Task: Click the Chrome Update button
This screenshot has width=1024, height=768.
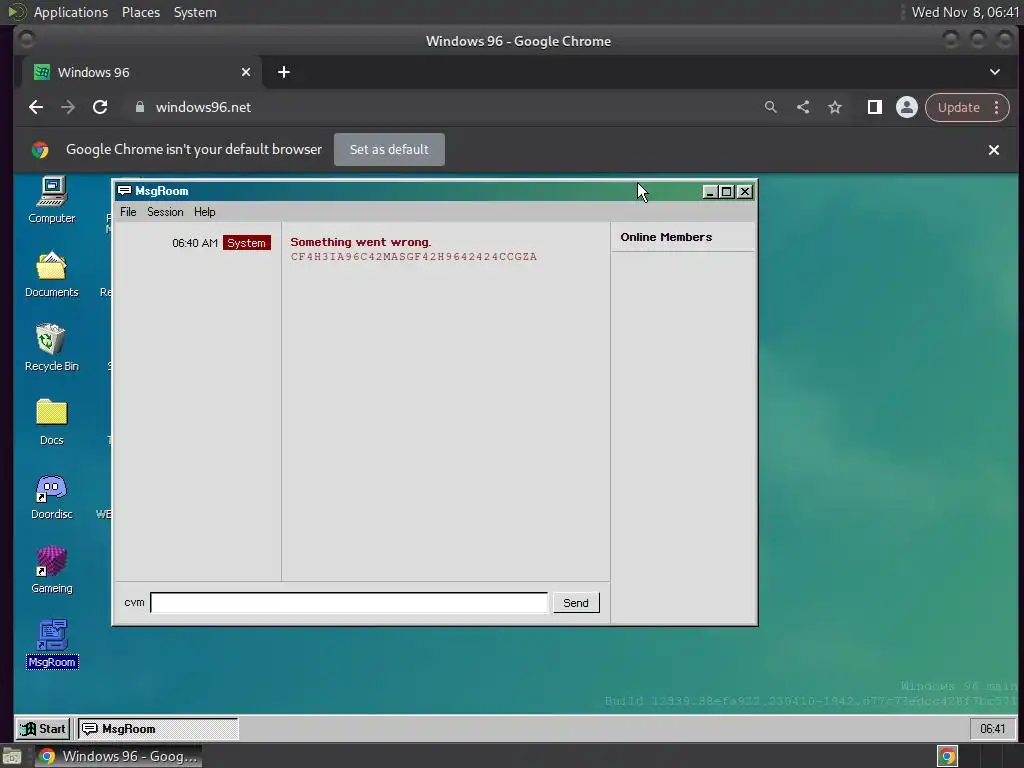Action: 959,107
